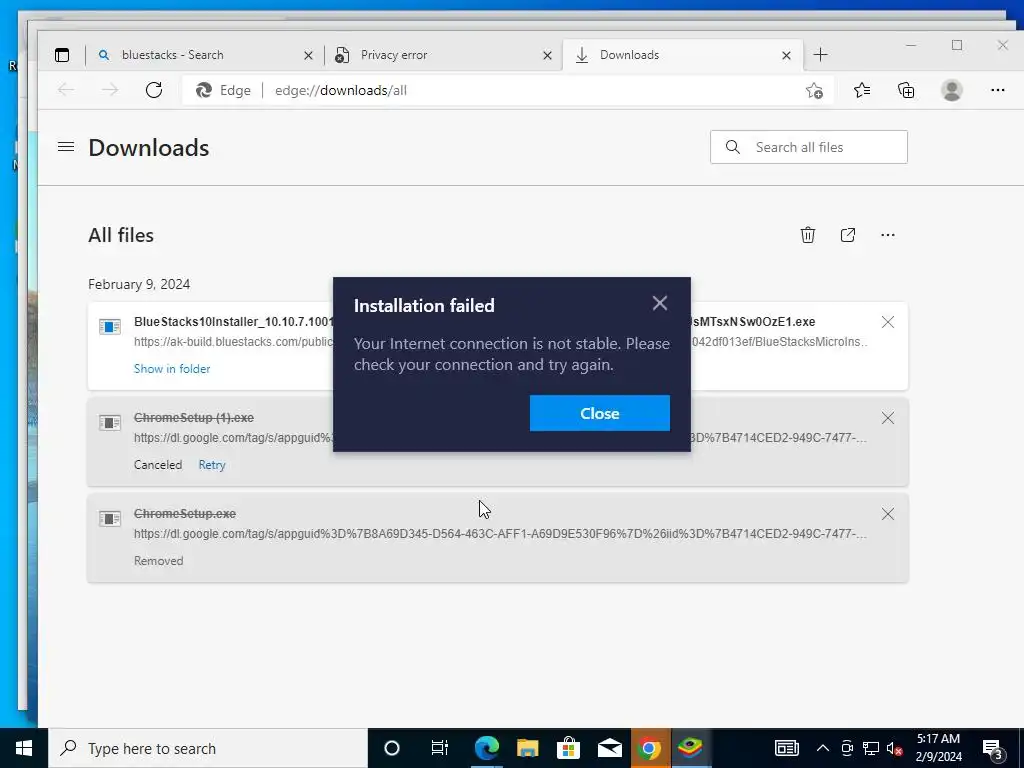
Task: Click the Removed status text
Action: tap(159, 561)
